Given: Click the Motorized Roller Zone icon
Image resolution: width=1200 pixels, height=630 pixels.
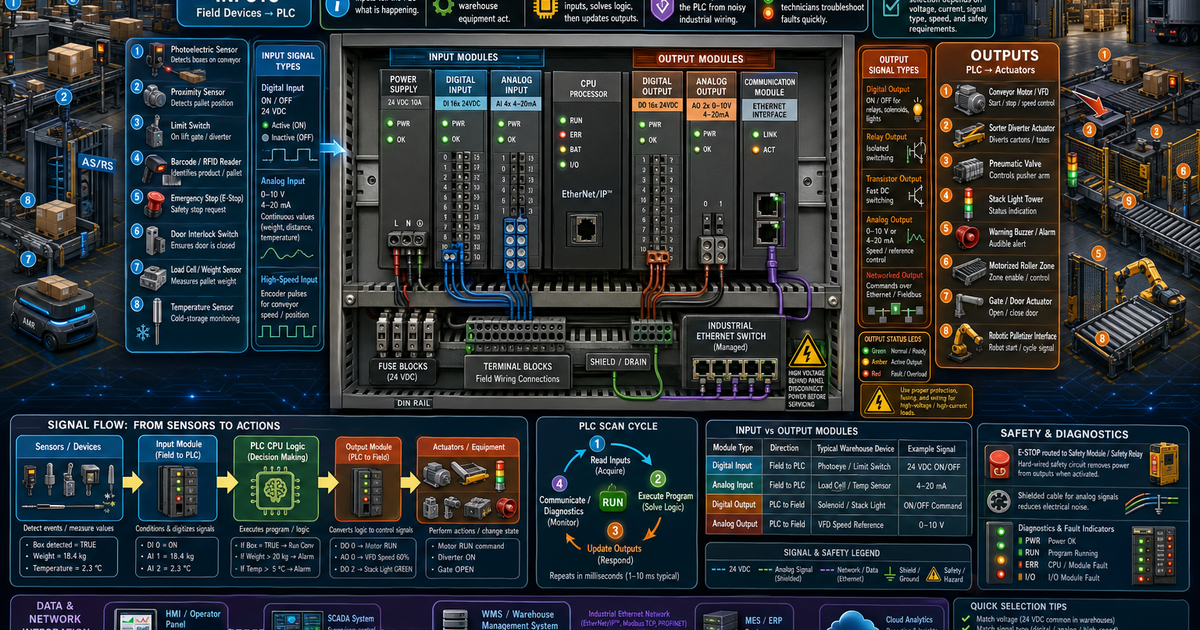Looking at the screenshot, I should tap(968, 270).
